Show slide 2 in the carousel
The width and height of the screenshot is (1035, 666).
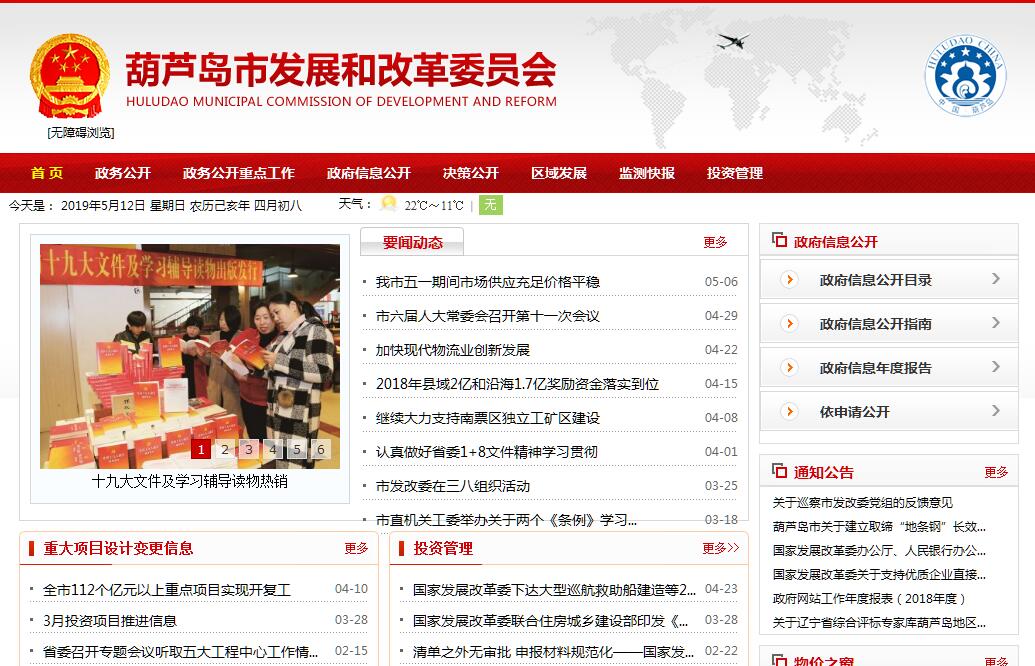[x=225, y=450]
